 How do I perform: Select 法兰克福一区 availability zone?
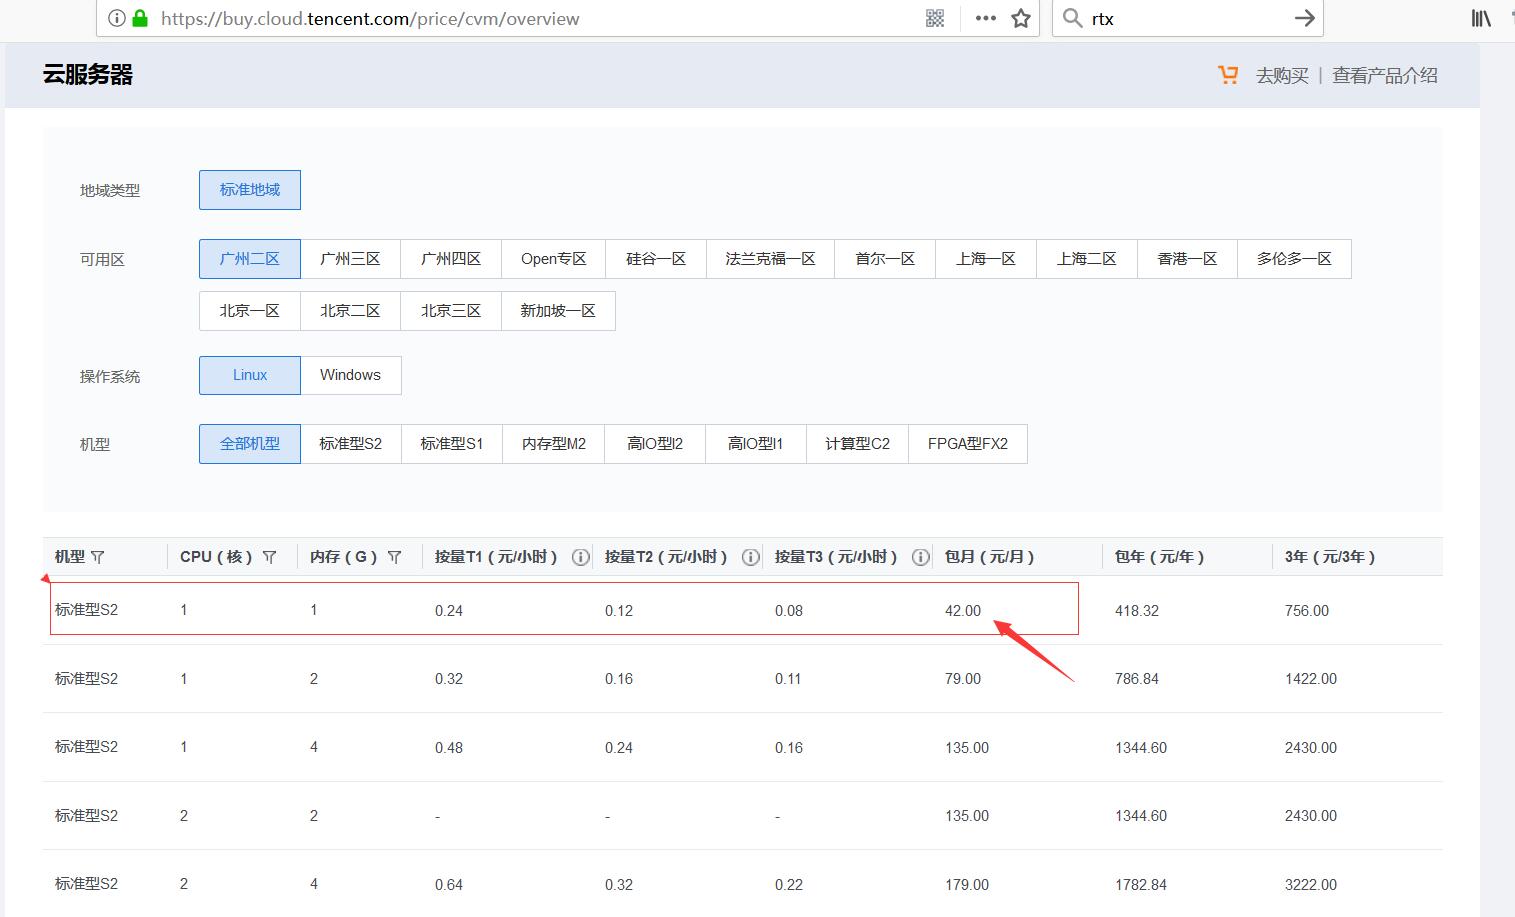[771, 259]
